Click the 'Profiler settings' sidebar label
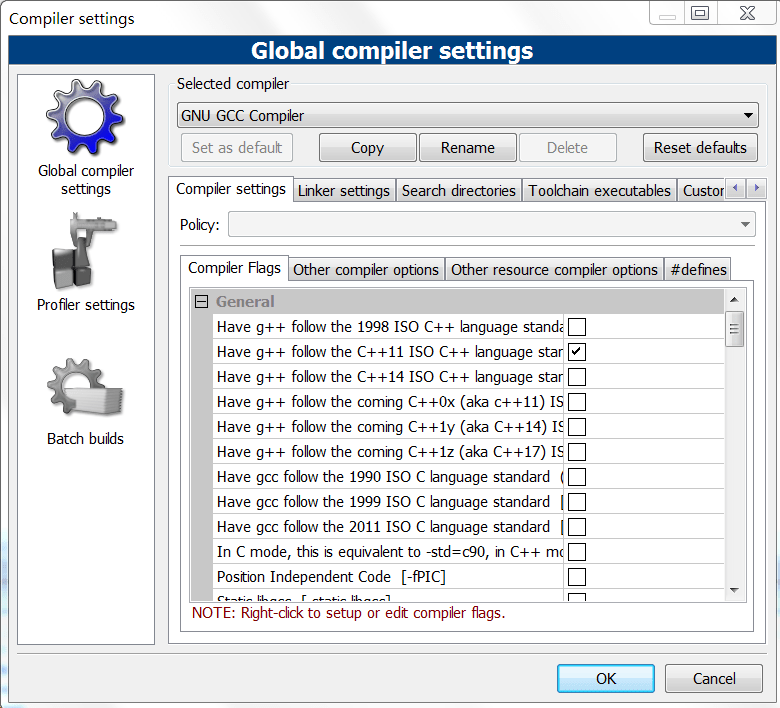 tap(86, 304)
